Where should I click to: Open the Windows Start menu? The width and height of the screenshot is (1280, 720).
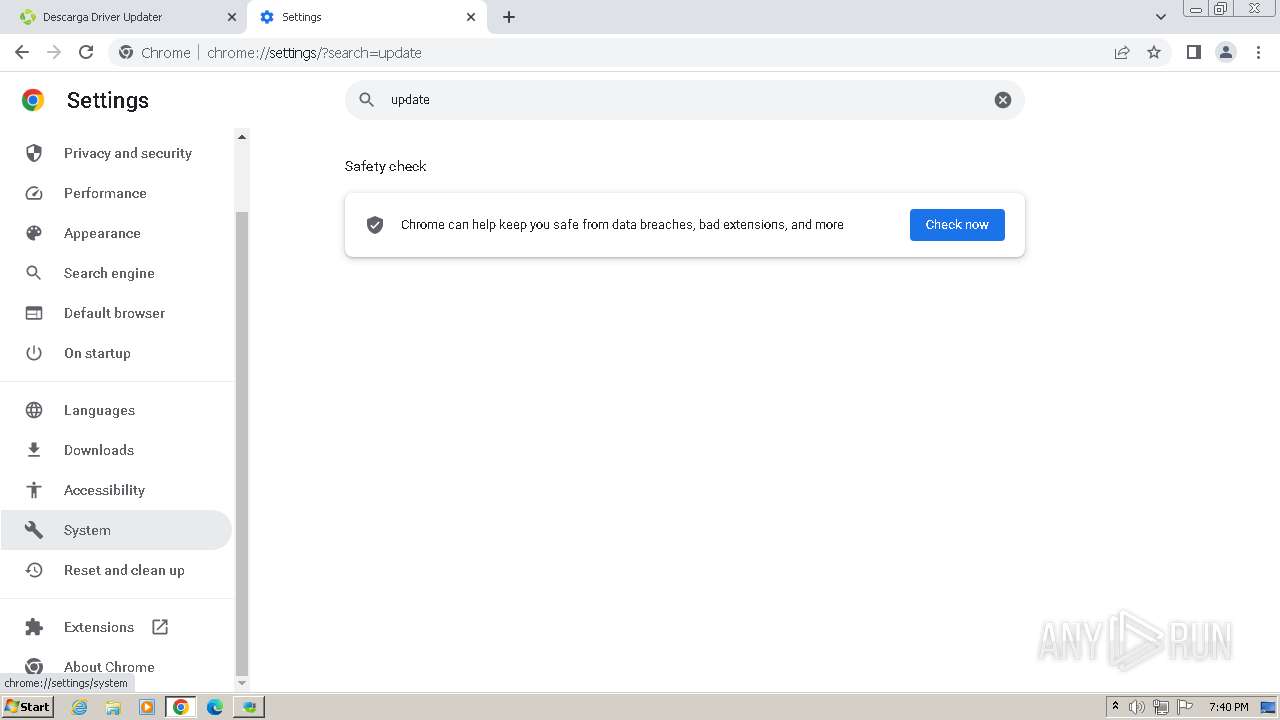27,707
